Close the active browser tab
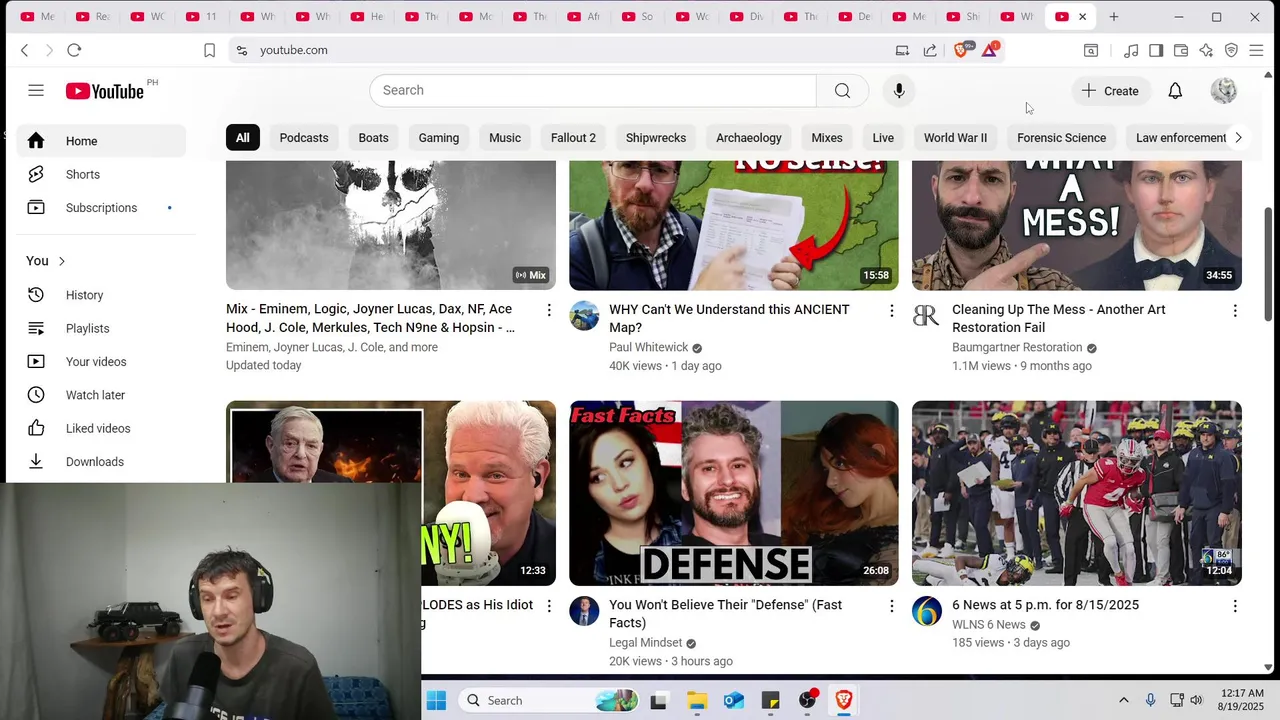Image resolution: width=1280 pixels, height=720 pixels. coord(1082,17)
